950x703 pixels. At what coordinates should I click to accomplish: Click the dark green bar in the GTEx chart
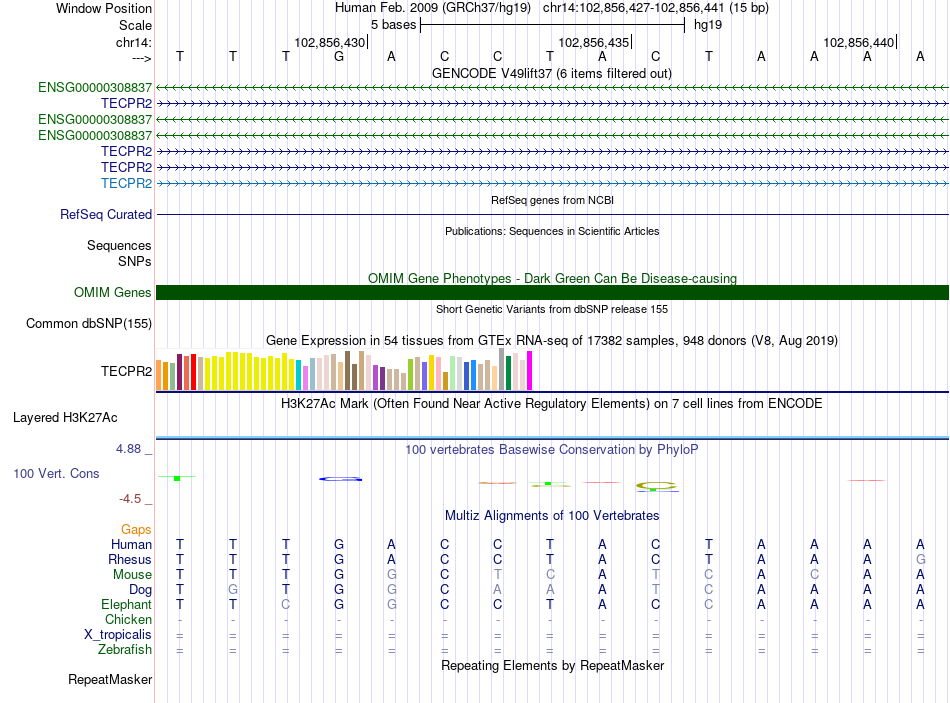(x=508, y=373)
